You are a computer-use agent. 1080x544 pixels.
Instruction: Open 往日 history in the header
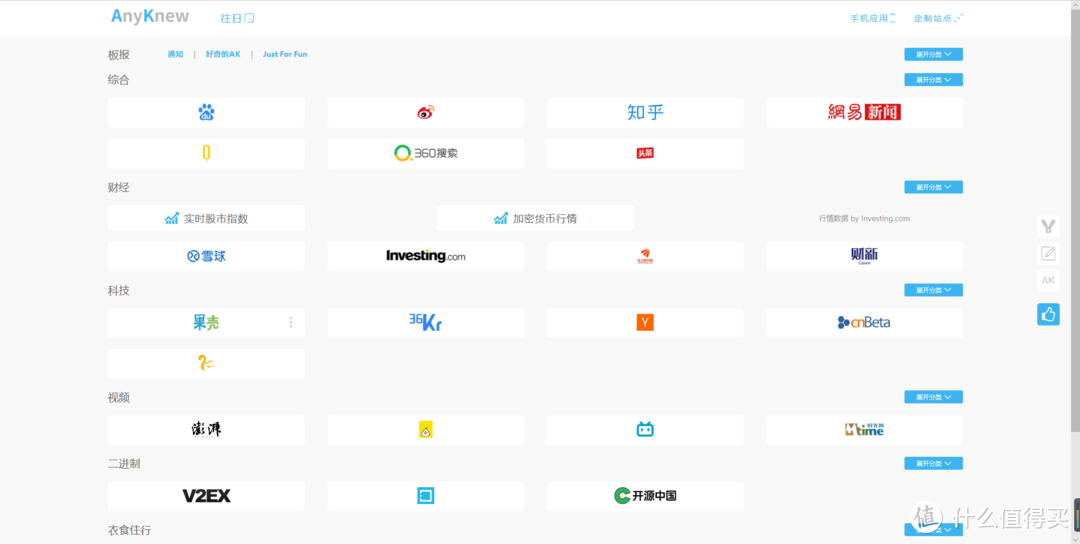click(237, 19)
